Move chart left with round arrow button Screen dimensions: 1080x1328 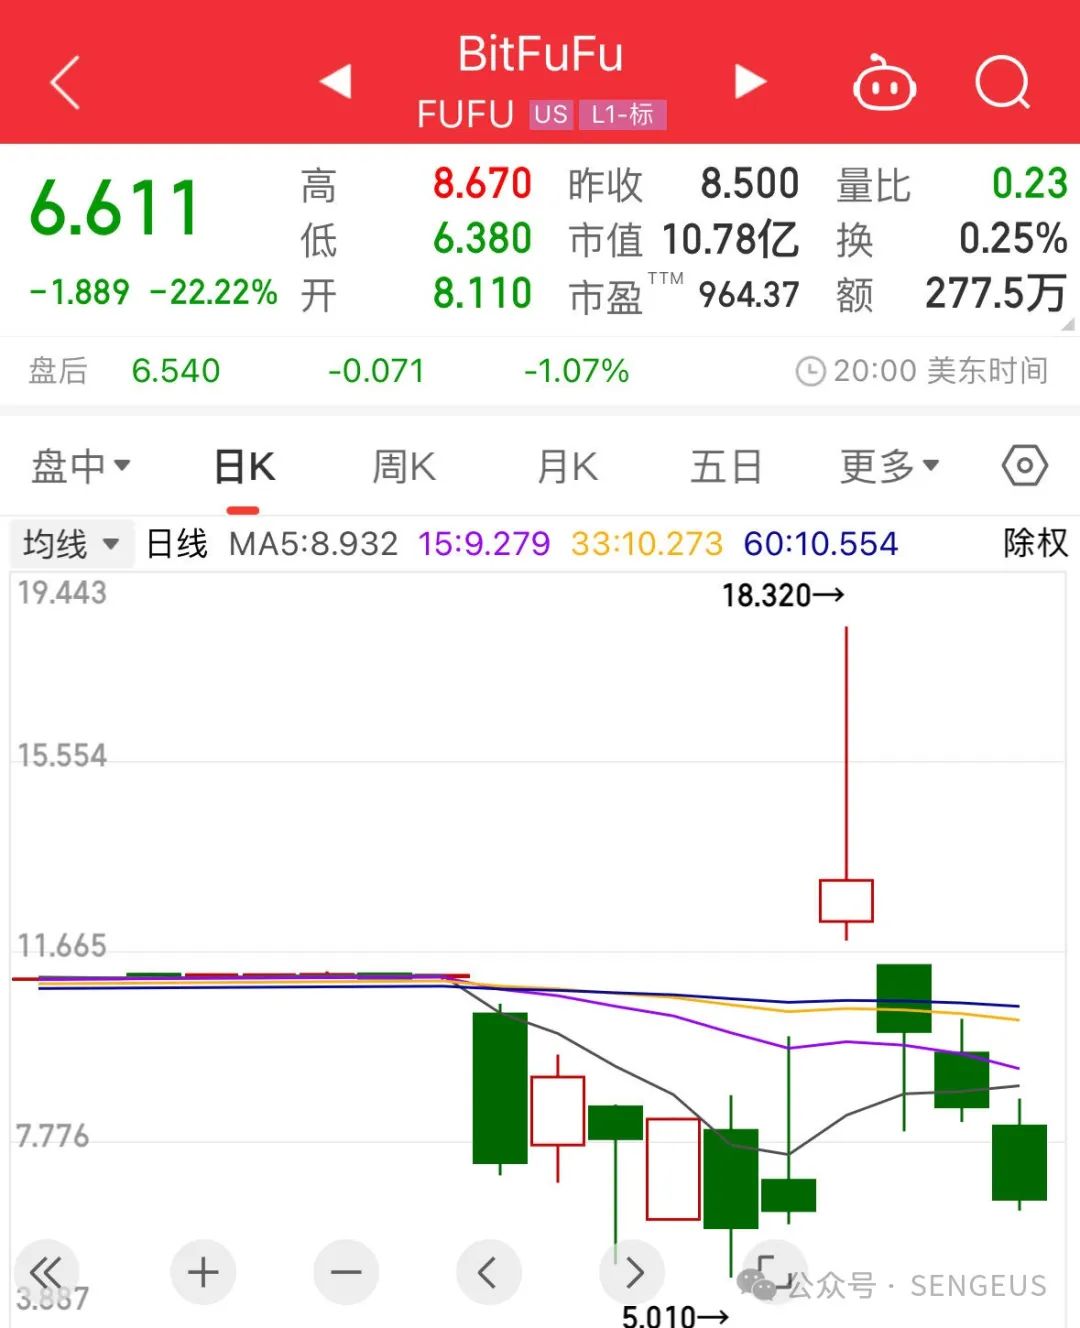(x=488, y=1272)
